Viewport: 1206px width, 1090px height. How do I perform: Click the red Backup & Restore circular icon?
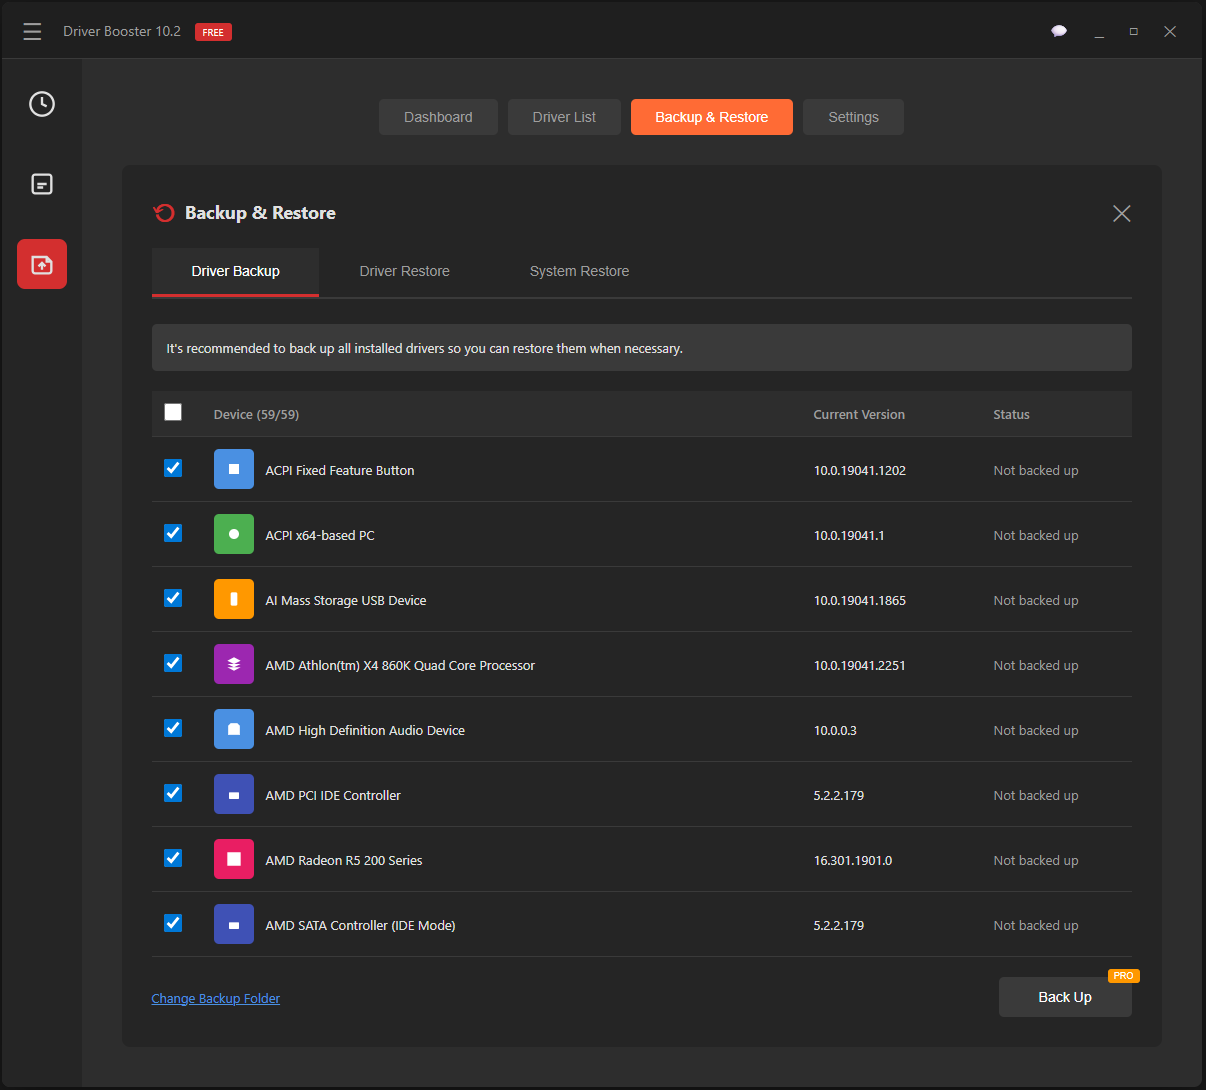(x=163, y=212)
